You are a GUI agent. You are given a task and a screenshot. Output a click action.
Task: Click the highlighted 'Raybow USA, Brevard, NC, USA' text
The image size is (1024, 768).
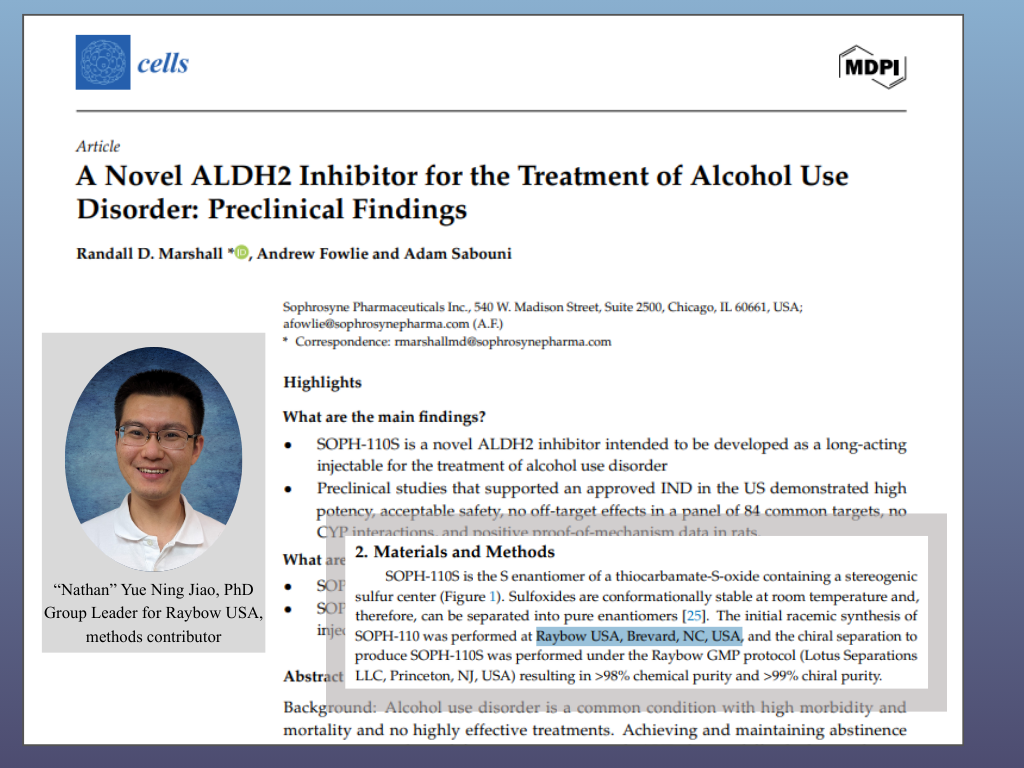(639, 636)
